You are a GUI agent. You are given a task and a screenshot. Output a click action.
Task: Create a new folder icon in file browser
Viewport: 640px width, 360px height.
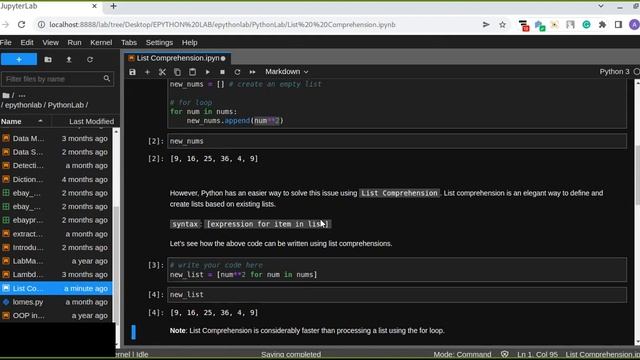coord(48,60)
